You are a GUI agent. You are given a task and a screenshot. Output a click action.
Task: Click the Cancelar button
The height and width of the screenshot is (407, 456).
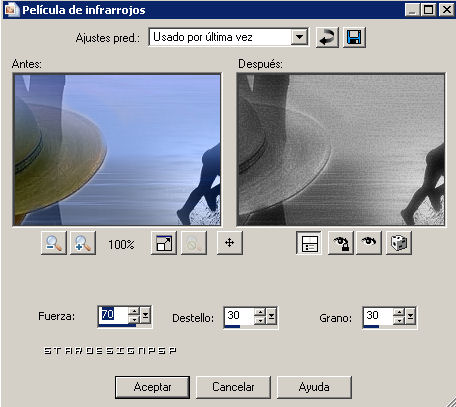[x=233, y=387]
